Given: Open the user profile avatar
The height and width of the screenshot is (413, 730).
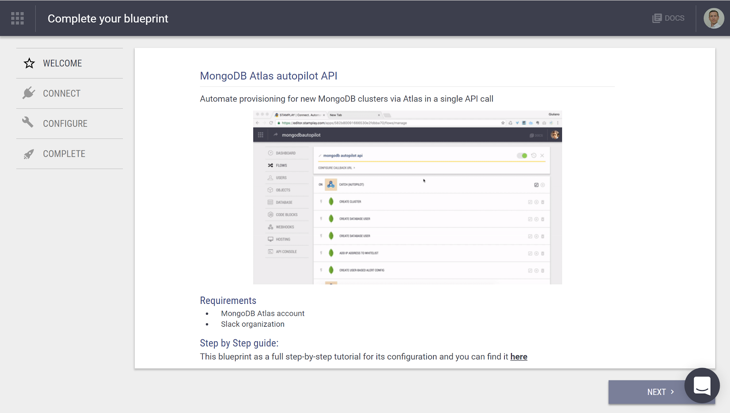Looking at the screenshot, I should click(713, 19).
